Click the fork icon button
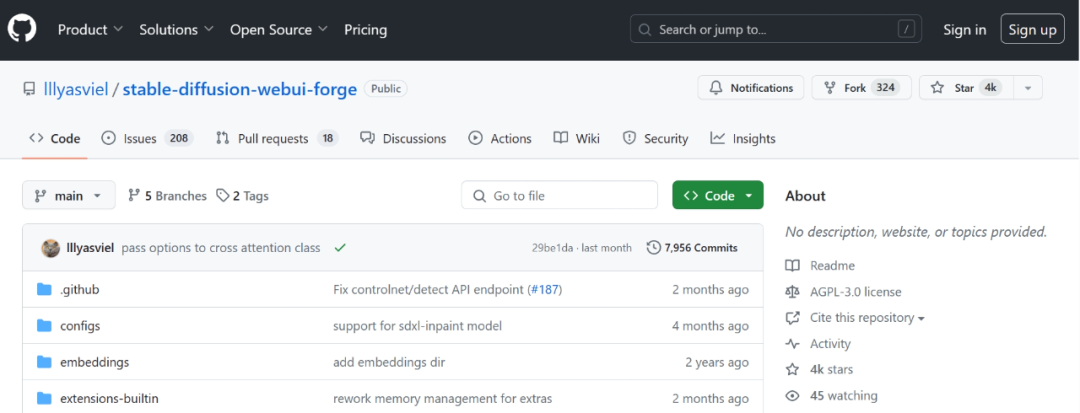 pos(830,88)
